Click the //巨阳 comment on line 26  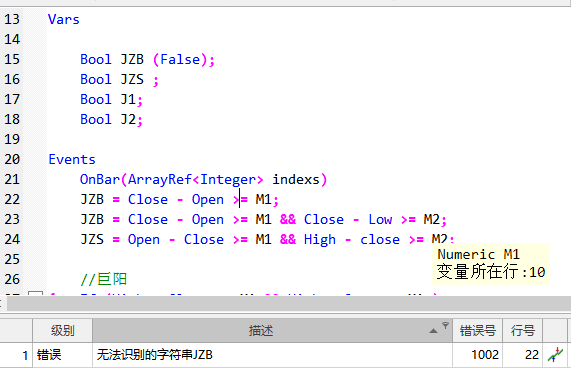click(x=103, y=279)
